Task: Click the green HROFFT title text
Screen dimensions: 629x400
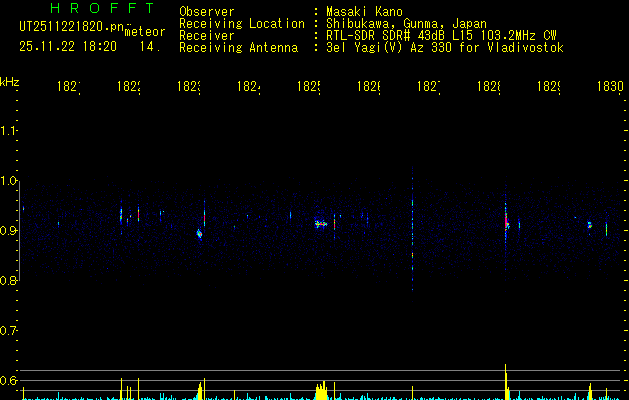Action: (102, 8)
